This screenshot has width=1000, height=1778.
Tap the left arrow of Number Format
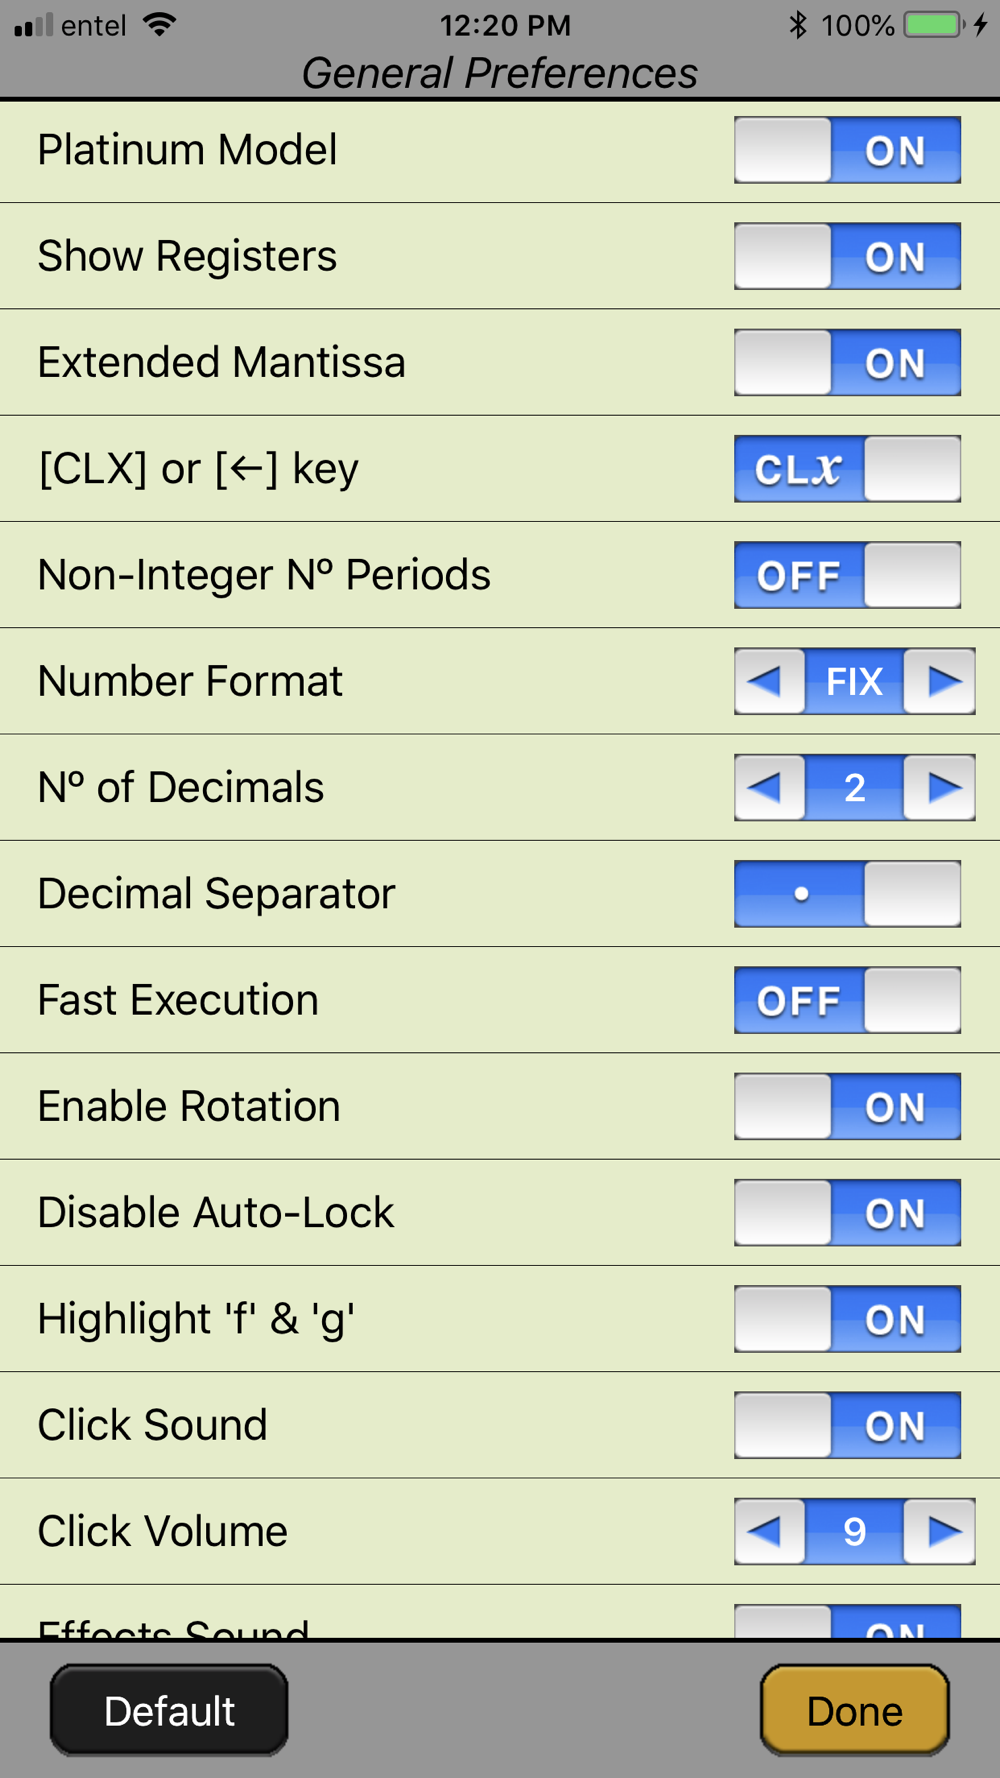(x=769, y=681)
